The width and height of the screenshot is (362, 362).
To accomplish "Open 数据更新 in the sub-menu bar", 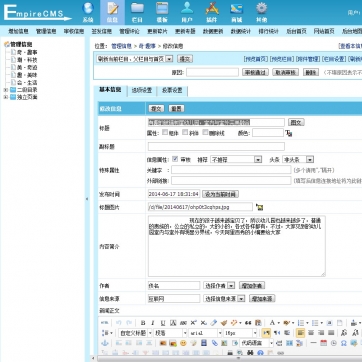I will pyautogui.click(x=213, y=31).
